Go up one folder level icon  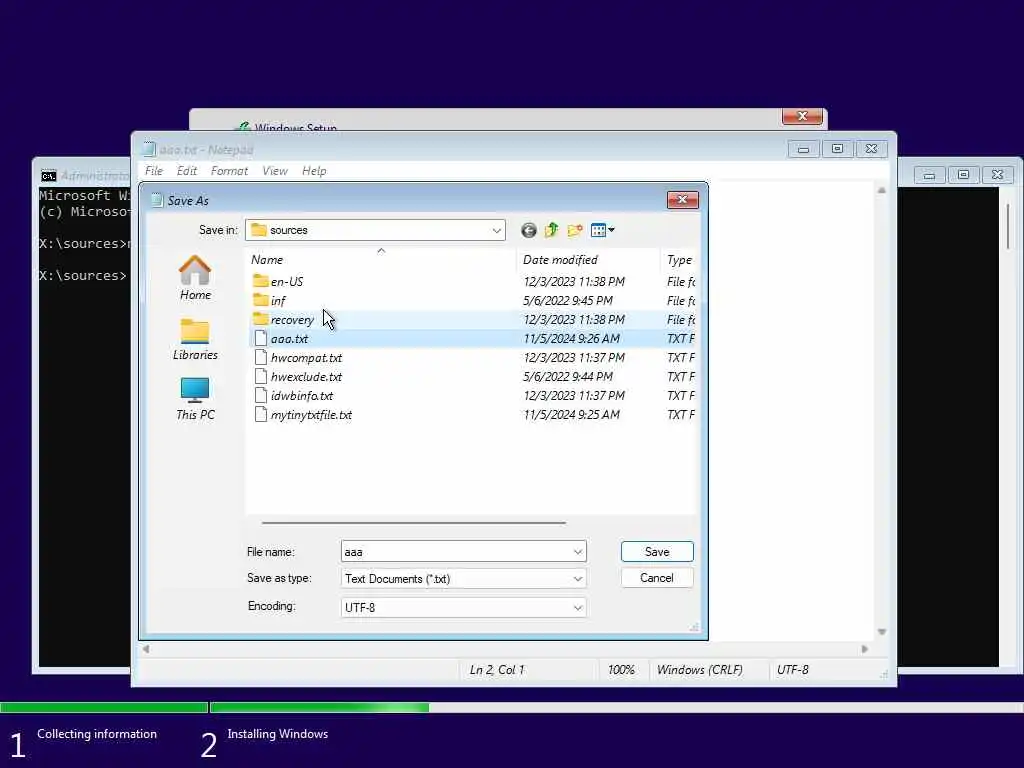coord(552,230)
